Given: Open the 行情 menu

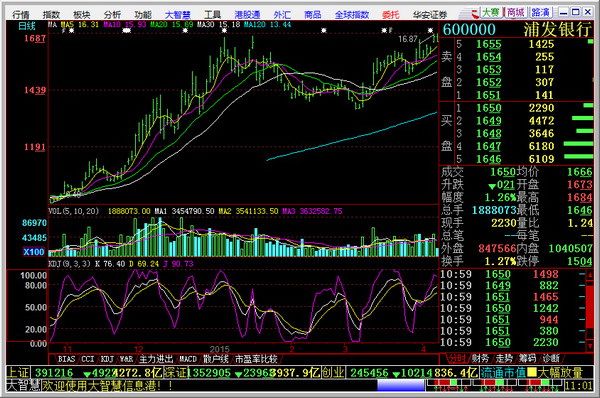Looking at the screenshot, I should pos(21,15).
